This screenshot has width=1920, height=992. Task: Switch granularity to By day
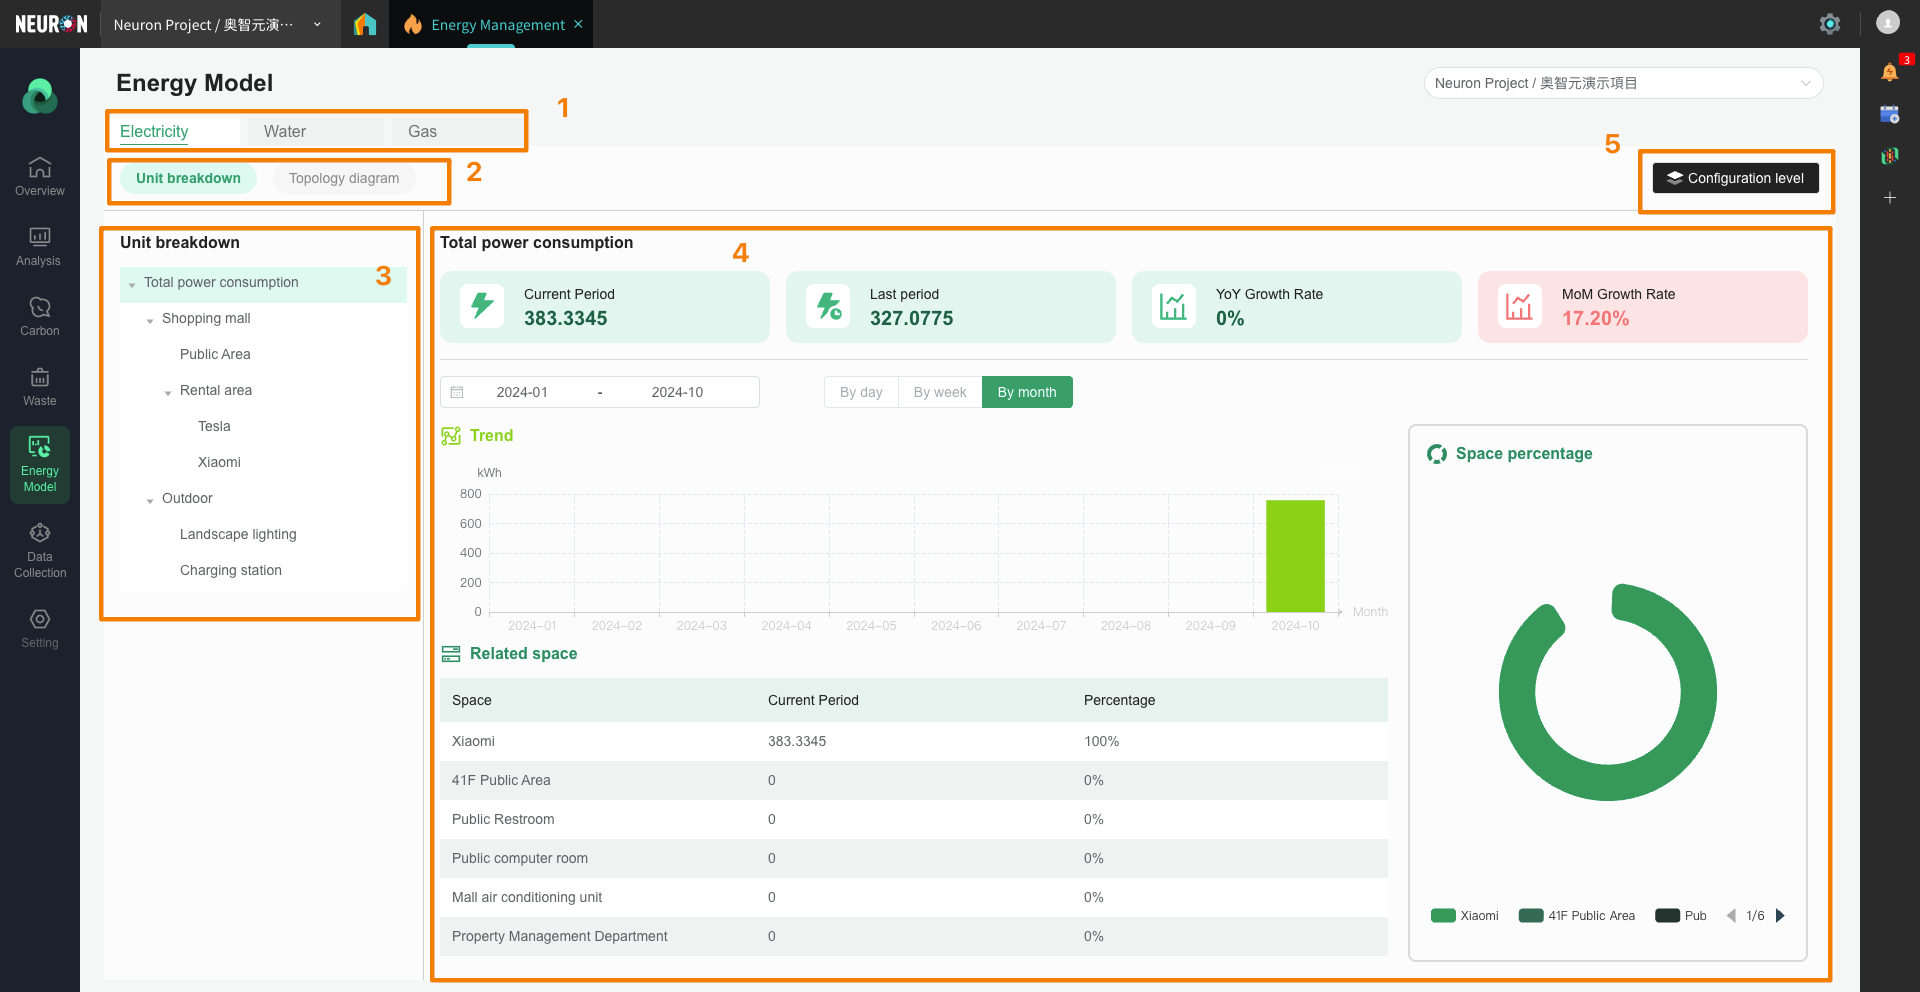861,392
